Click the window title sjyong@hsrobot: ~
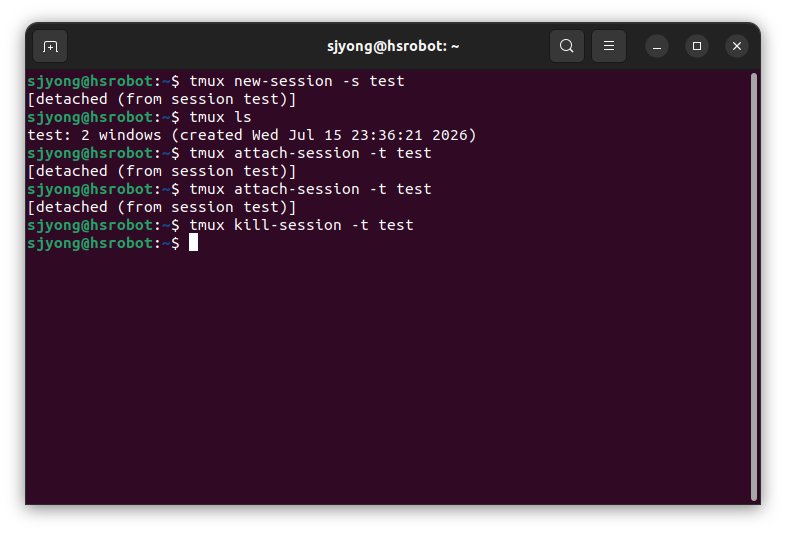This screenshot has width=786, height=533. tap(393, 46)
